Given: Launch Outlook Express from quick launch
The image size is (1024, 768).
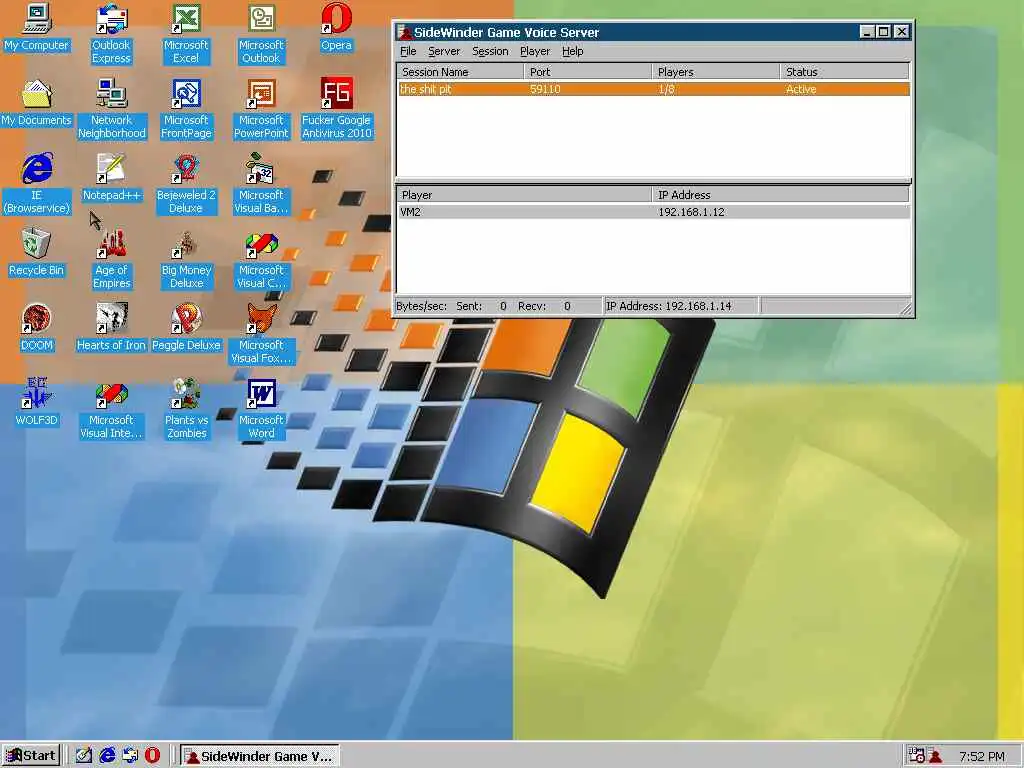Looking at the screenshot, I should [x=129, y=756].
